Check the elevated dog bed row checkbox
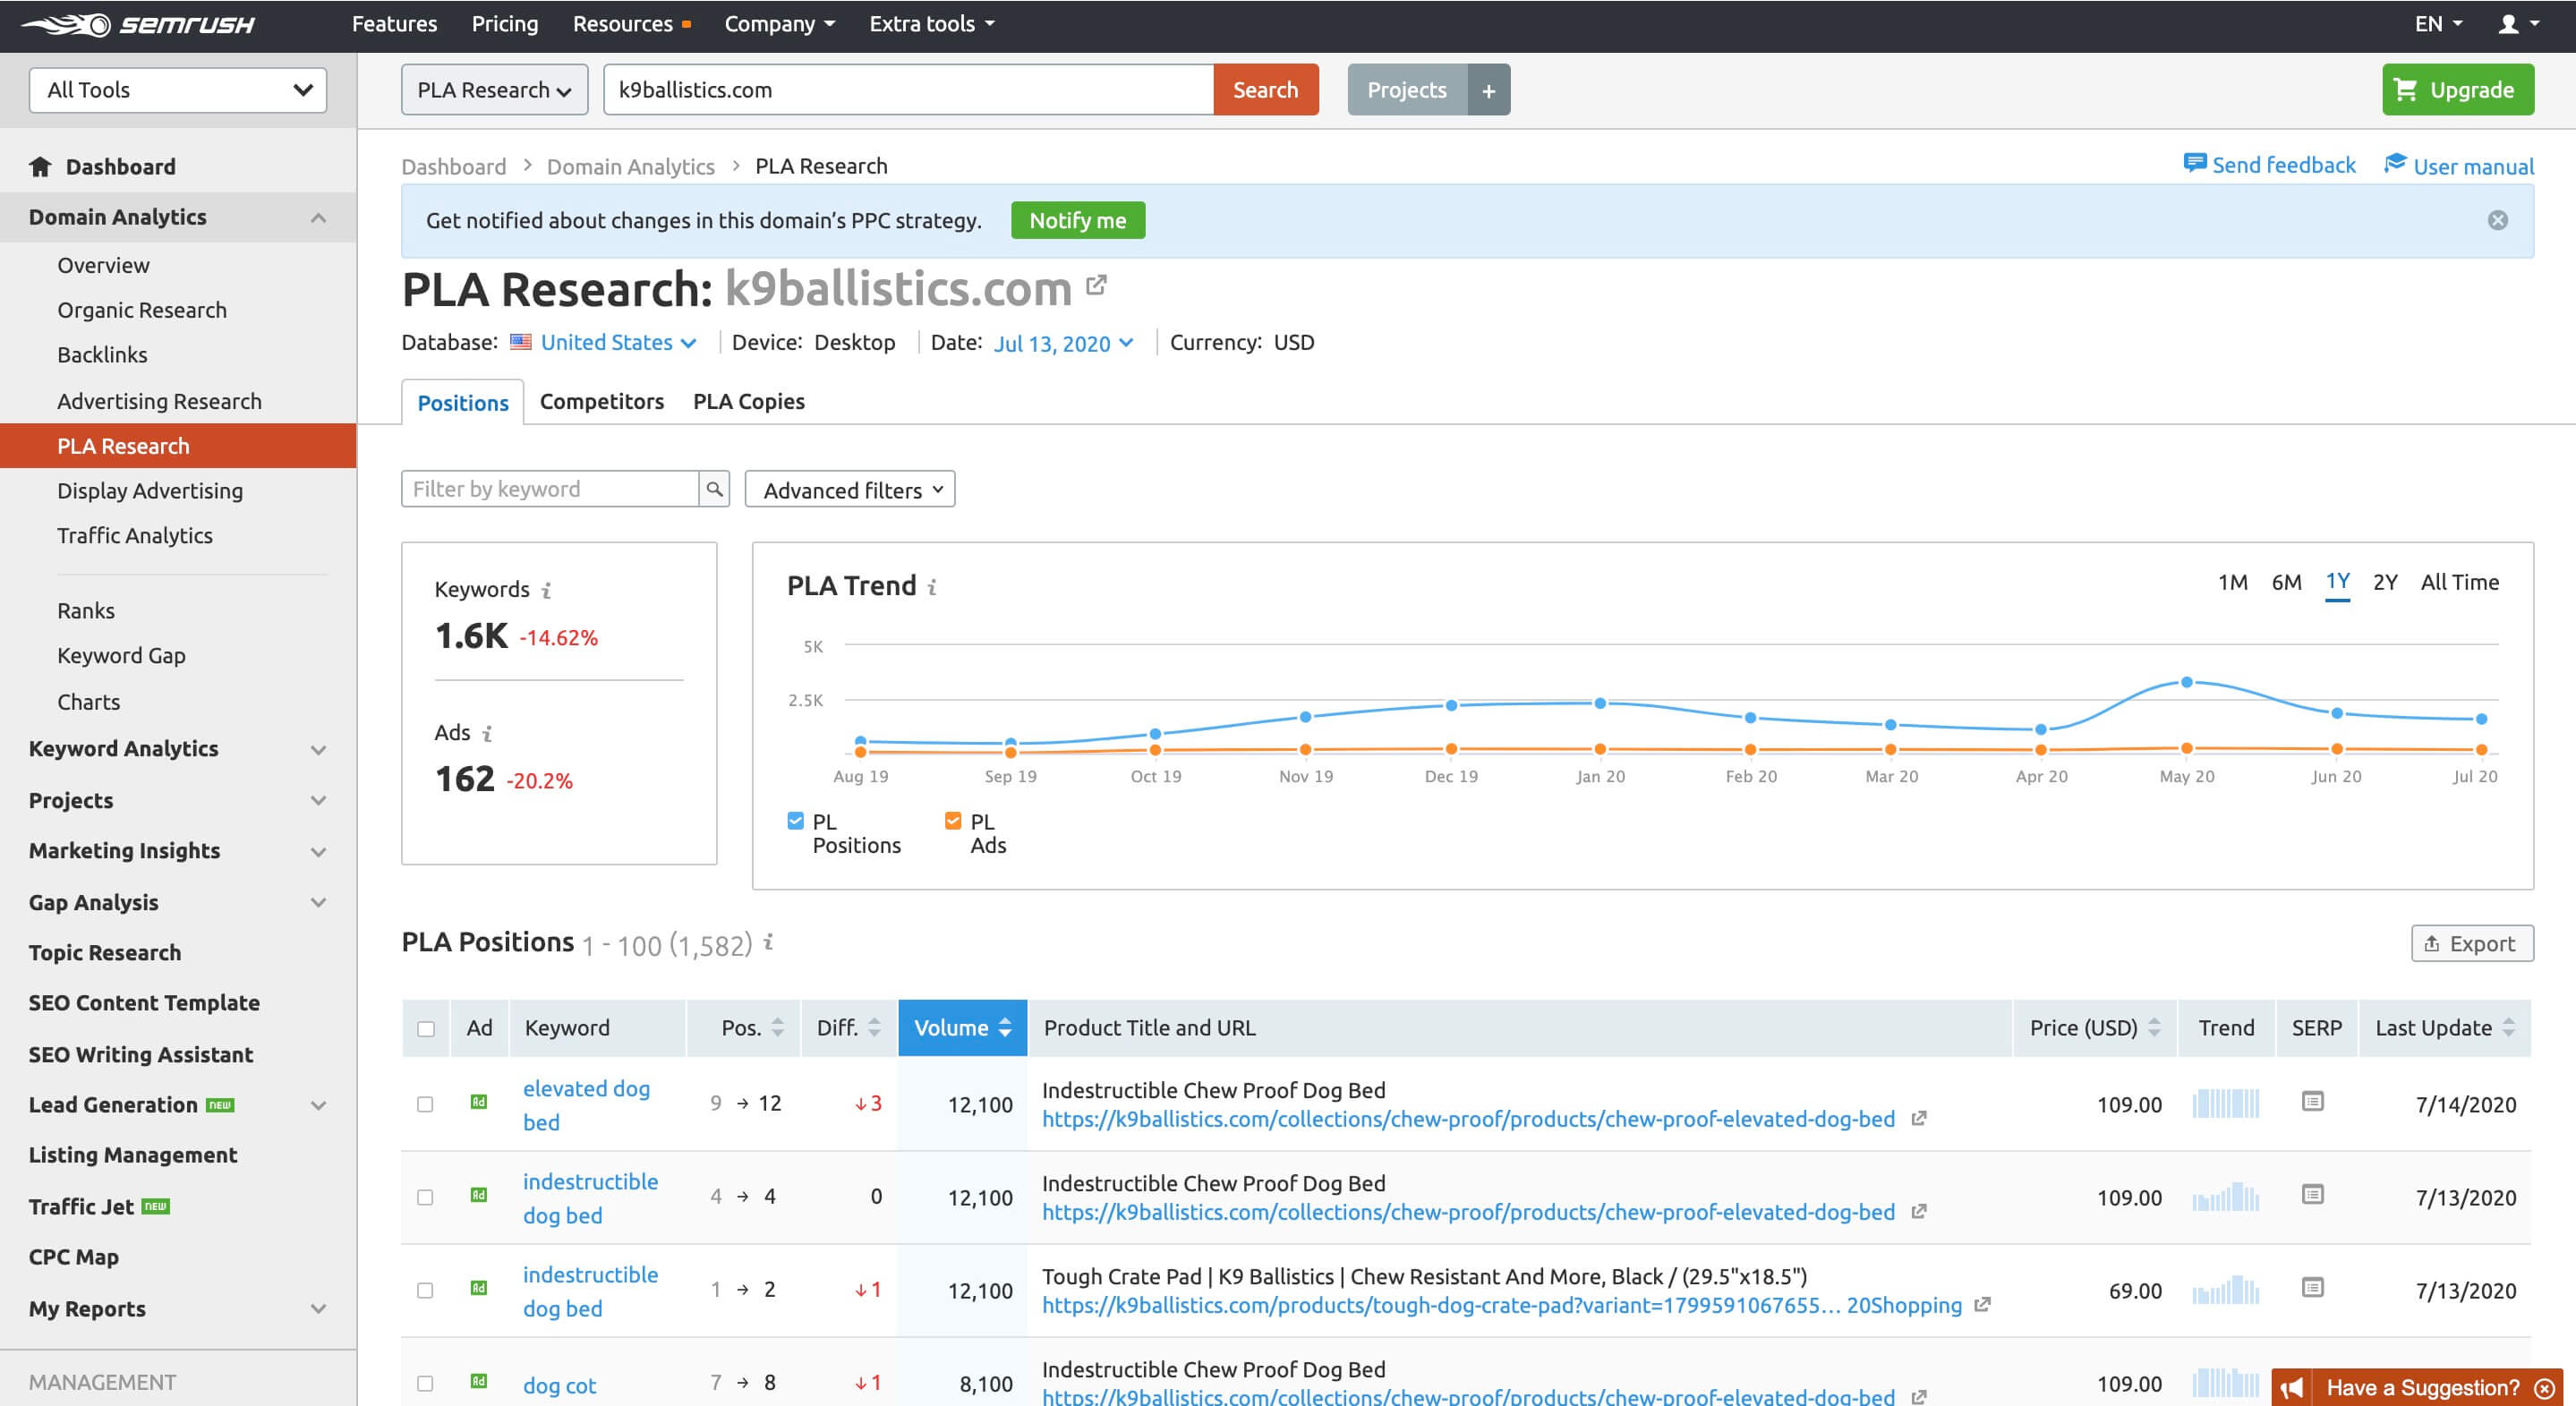The height and width of the screenshot is (1406, 2576). pyautogui.click(x=425, y=1104)
